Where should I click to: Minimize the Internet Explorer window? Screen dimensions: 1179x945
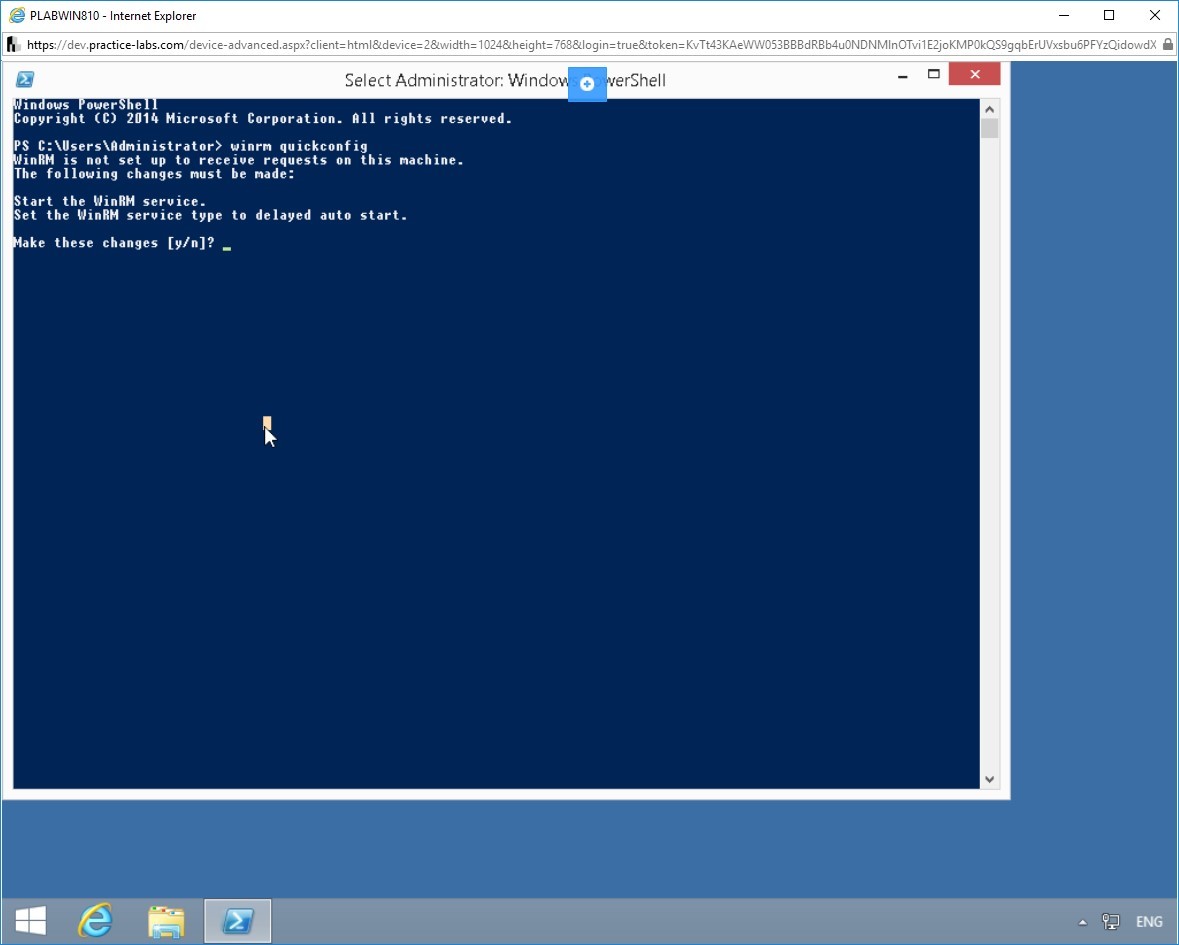point(1063,15)
